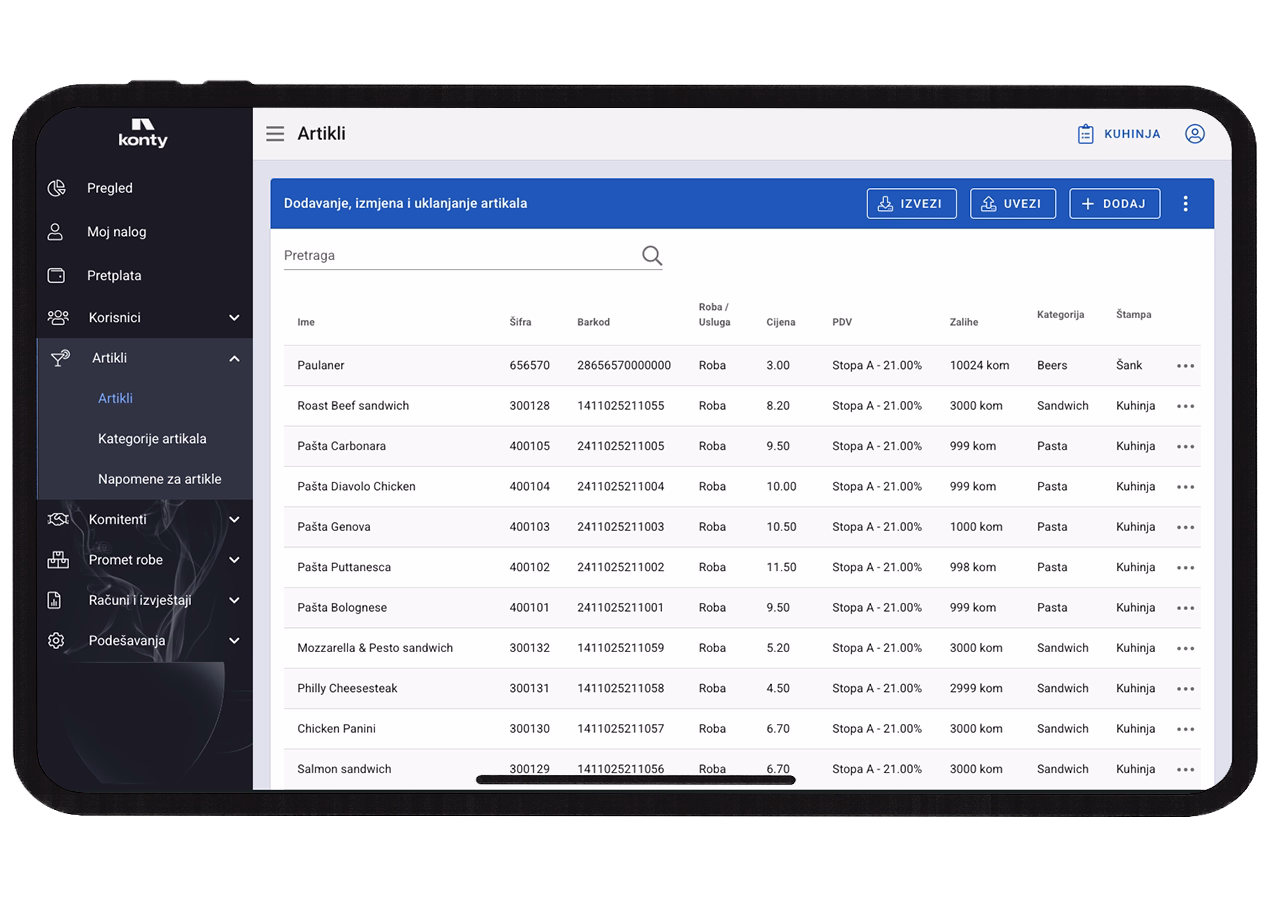The image size is (1280, 920).
Task: Open the header more options dots
Action: tap(1186, 204)
